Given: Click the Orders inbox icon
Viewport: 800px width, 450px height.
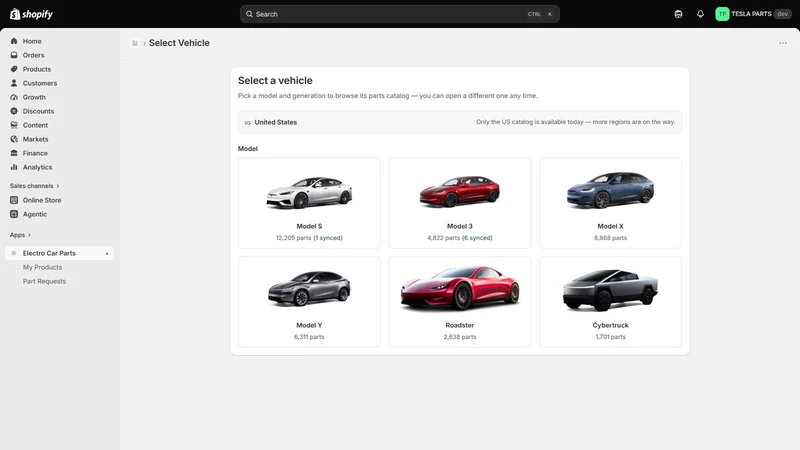Looking at the screenshot, I should [x=14, y=55].
